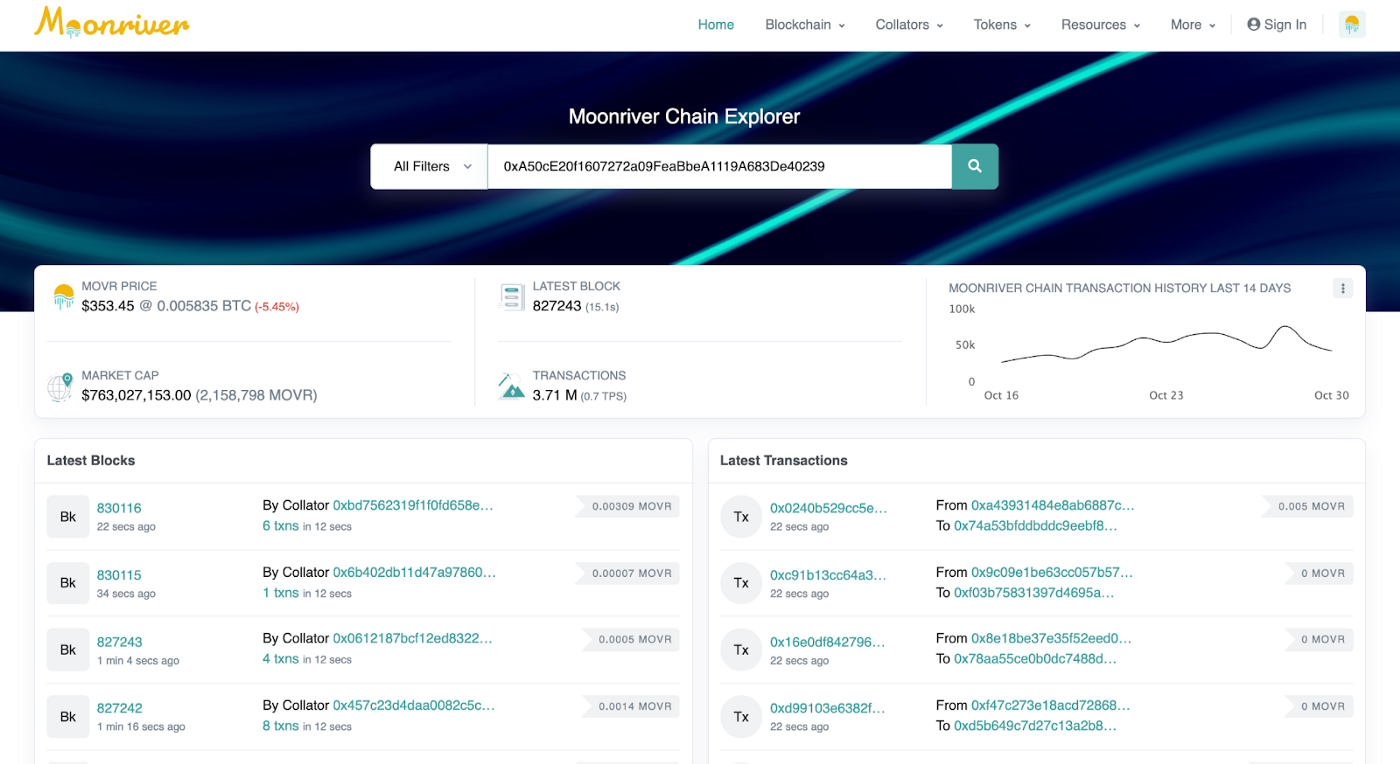This screenshot has height=764, width=1400.
Task: View the 8 txns in block 827242
Action: [x=280, y=726]
